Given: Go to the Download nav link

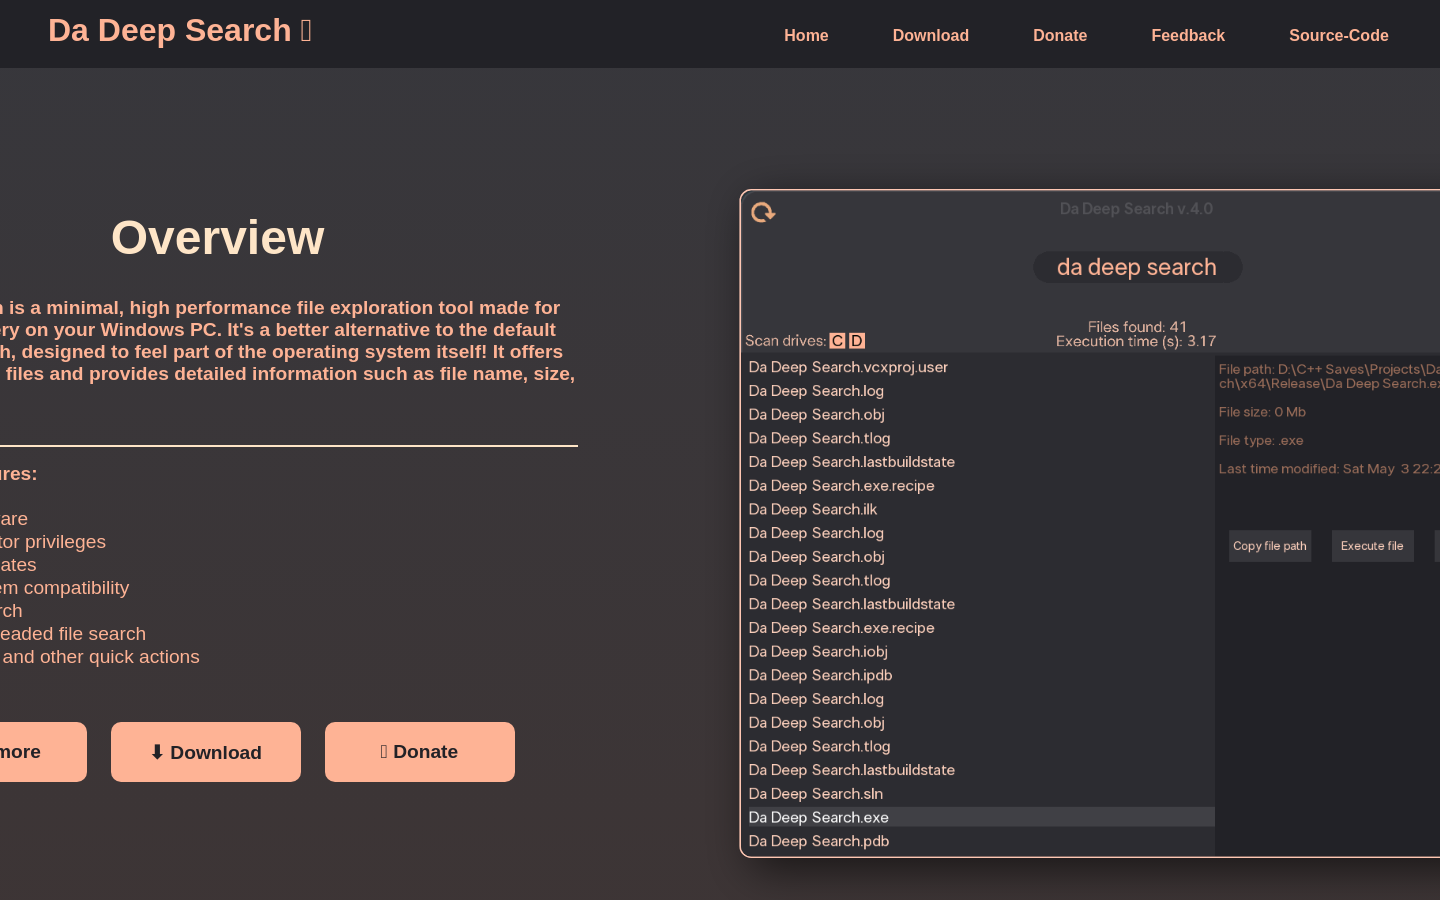Looking at the screenshot, I should (930, 35).
